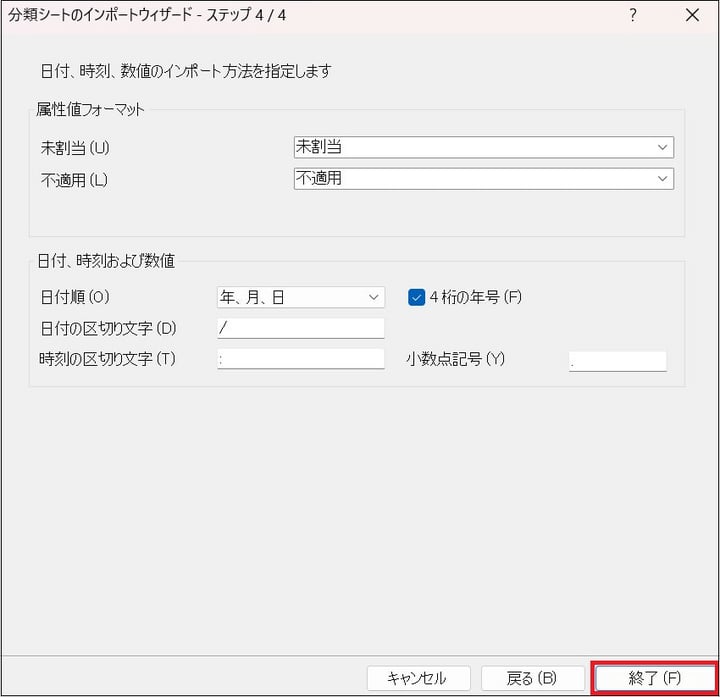Image resolution: width=720 pixels, height=697 pixels.
Task: Click the 日付の区切り文字 input field
Action: (300, 328)
